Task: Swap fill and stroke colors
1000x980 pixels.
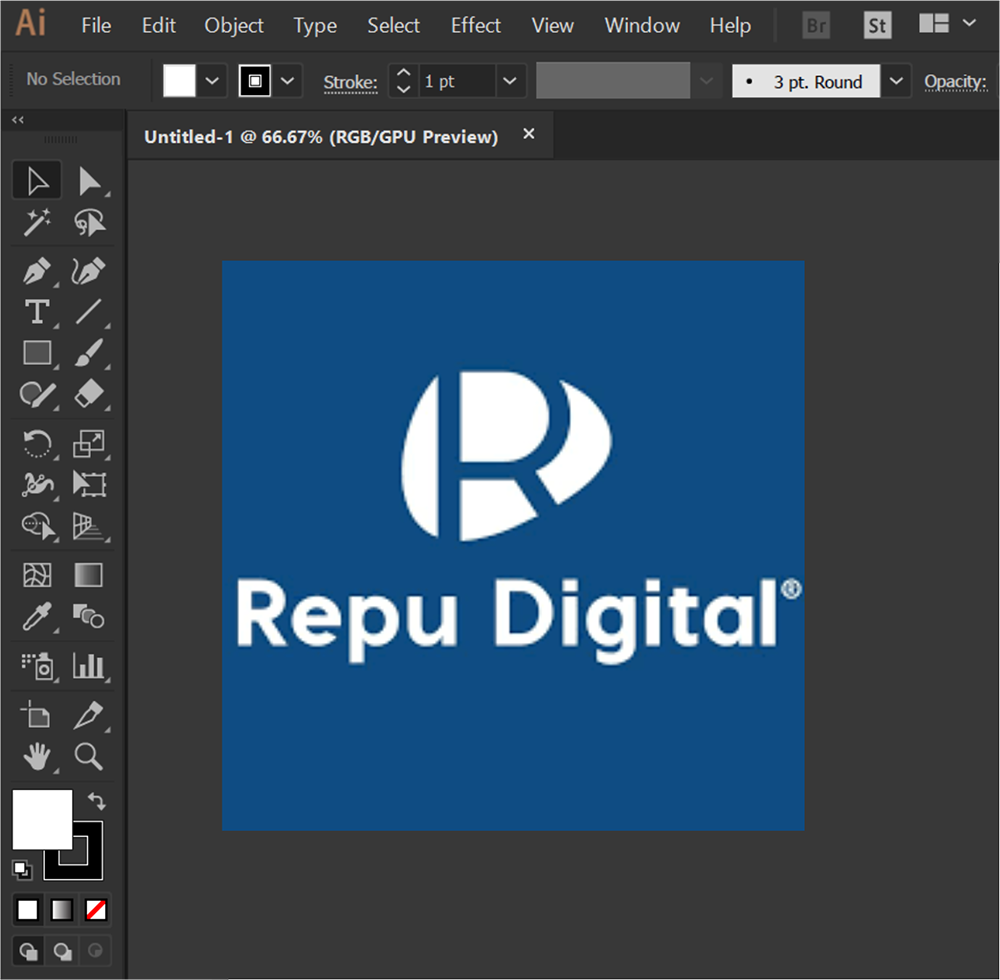Action: [x=96, y=801]
